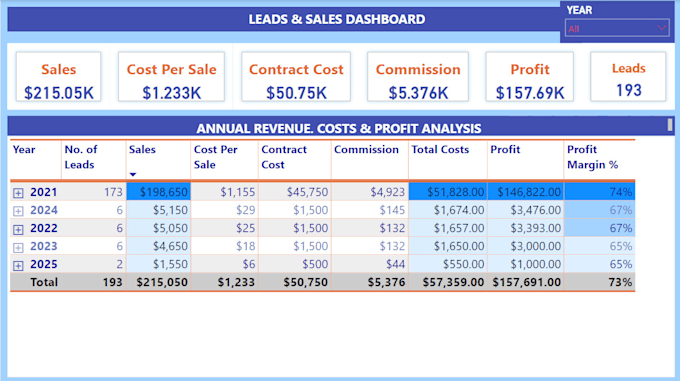The height and width of the screenshot is (381, 680).
Task: Click the 2025 profit cell $1,000.00
Action: (526, 264)
